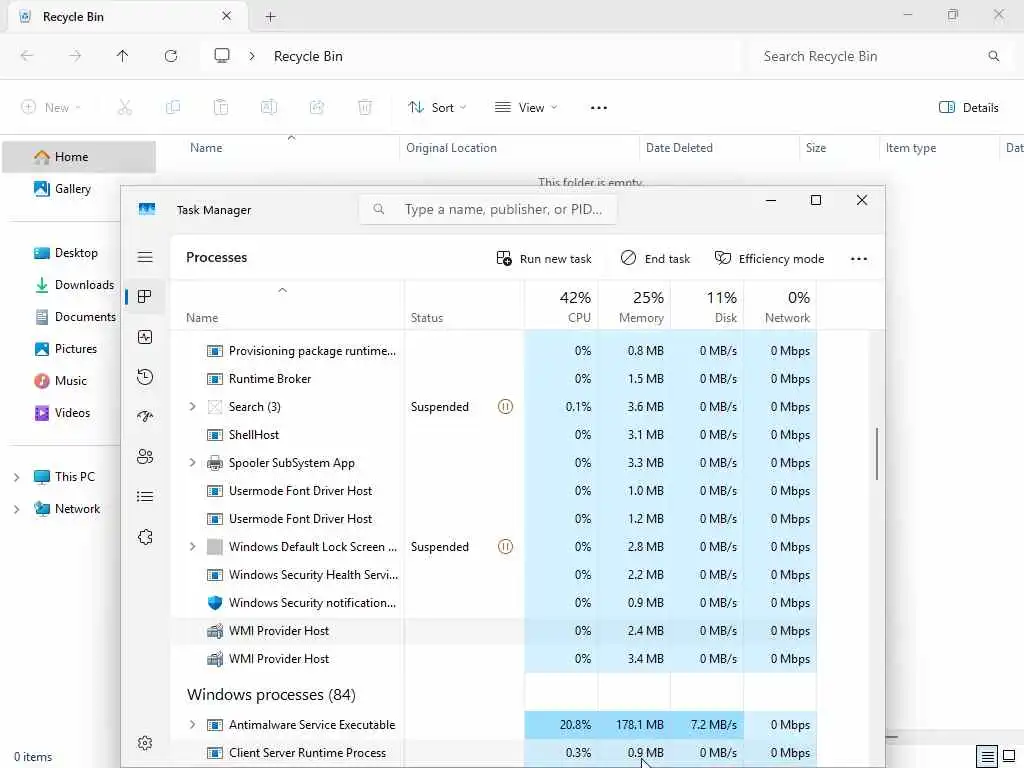Viewport: 1024px width, 768px height.
Task: Click suspended icon on Windows Default Lock Screen
Action: click(505, 547)
